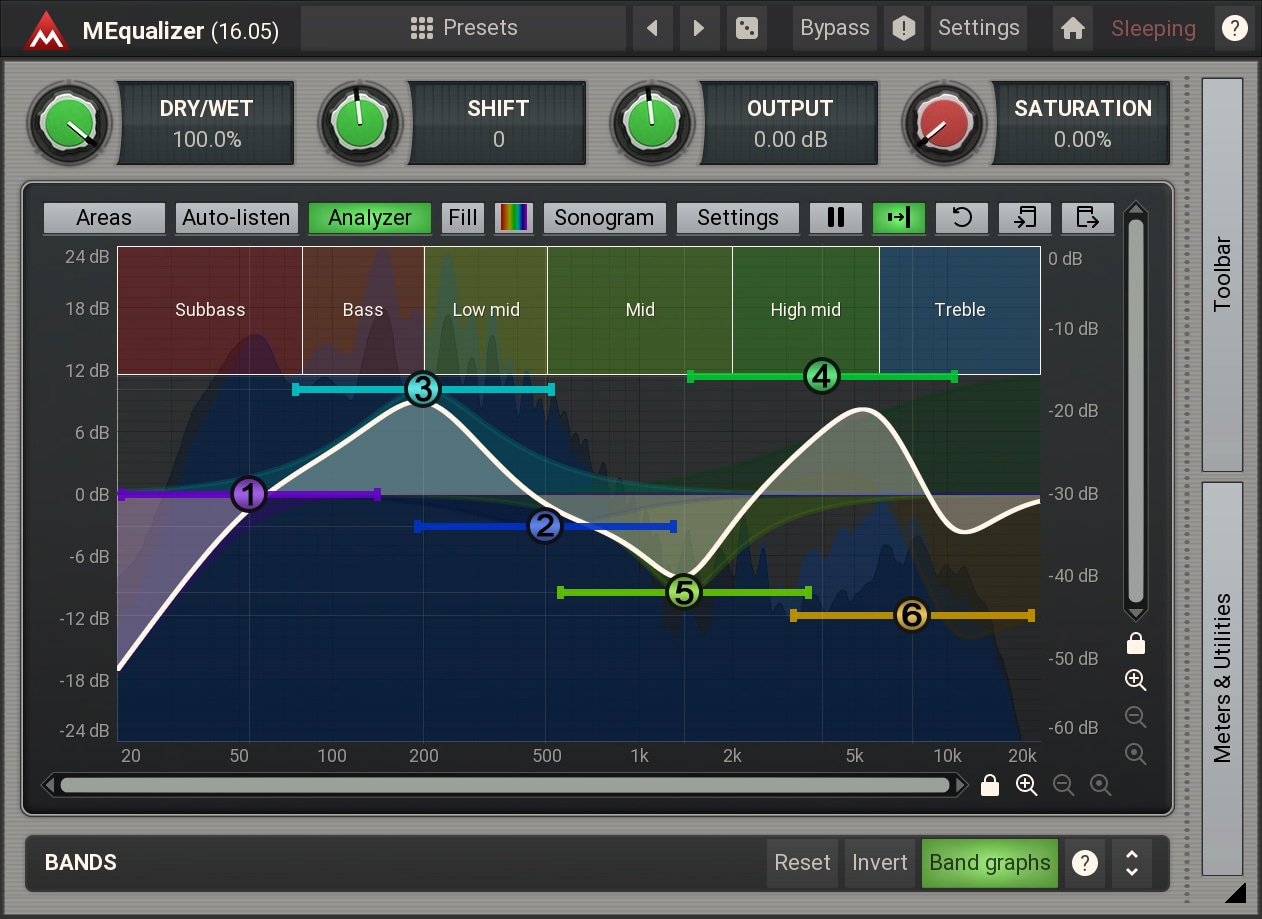Image resolution: width=1262 pixels, height=919 pixels.
Task: Click the panic exclamation icon
Action: (904, 28)
